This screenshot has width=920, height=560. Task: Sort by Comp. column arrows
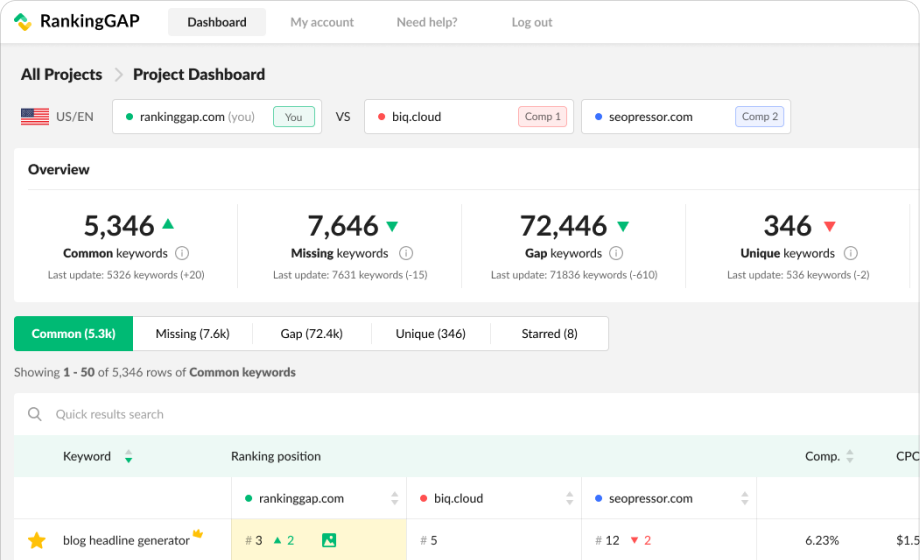pyautogui.click(x=850, y=456)
